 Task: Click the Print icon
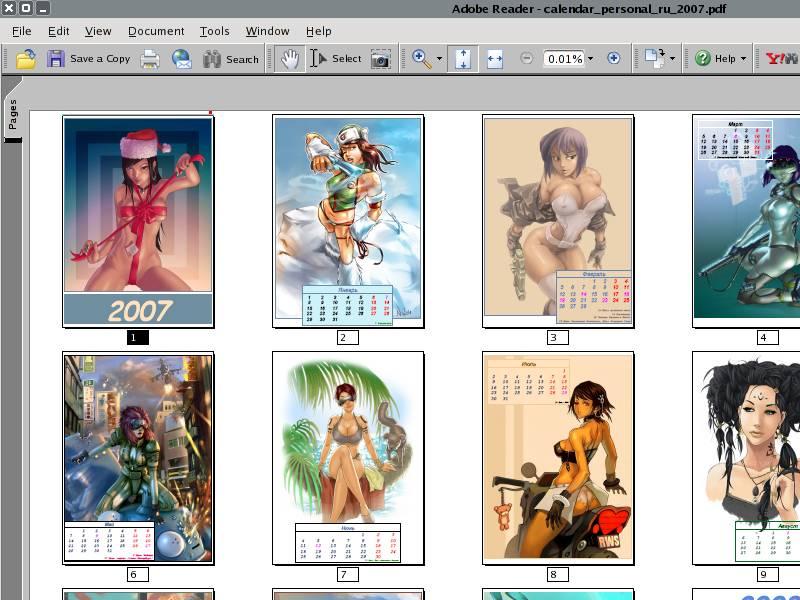coord(150,59)
